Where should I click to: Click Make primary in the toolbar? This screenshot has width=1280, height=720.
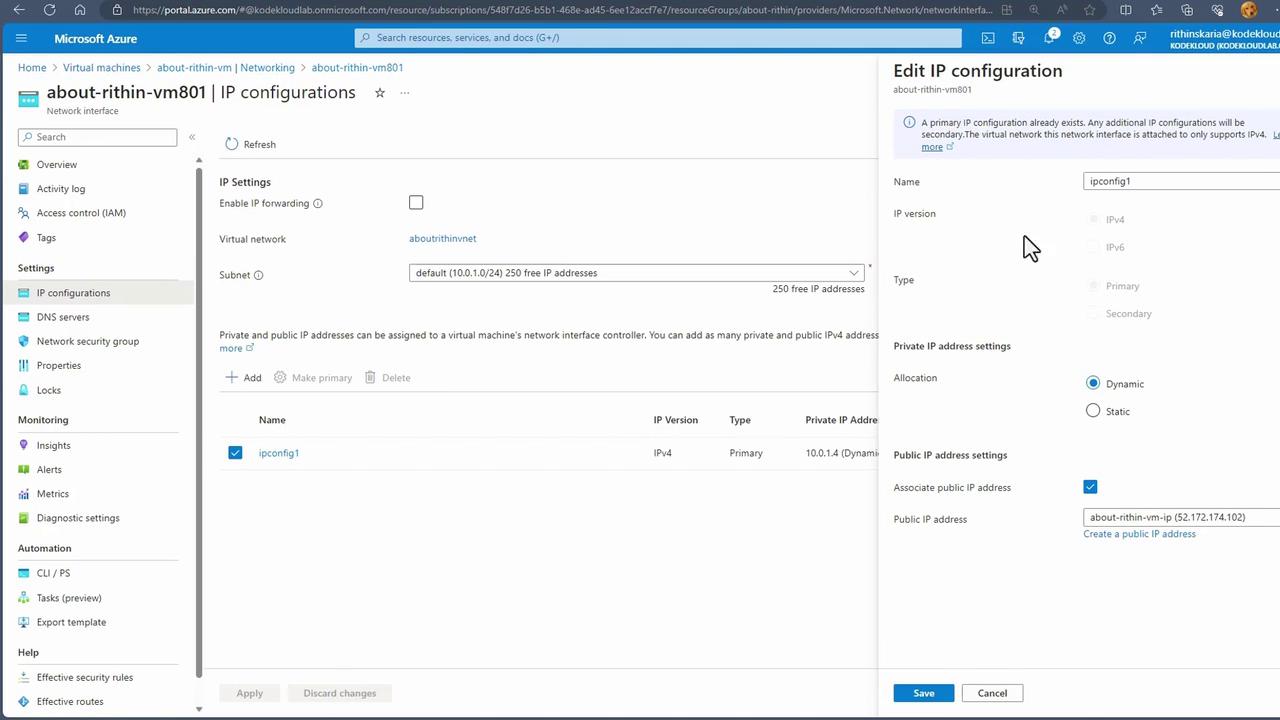(313, 378)
